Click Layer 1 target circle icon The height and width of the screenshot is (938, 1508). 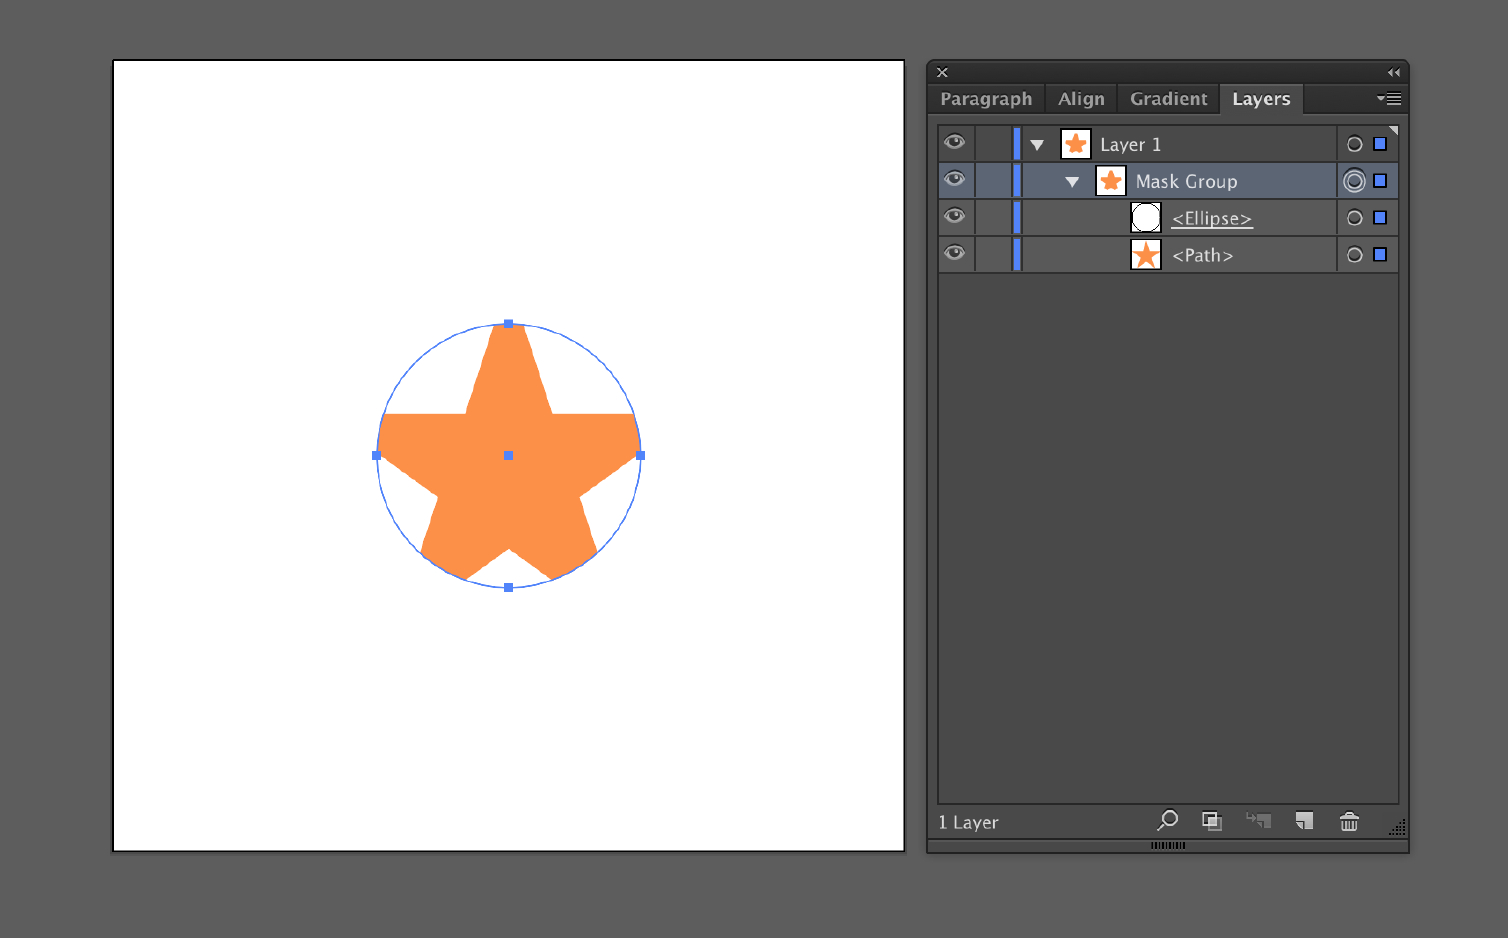point(1355,144)
